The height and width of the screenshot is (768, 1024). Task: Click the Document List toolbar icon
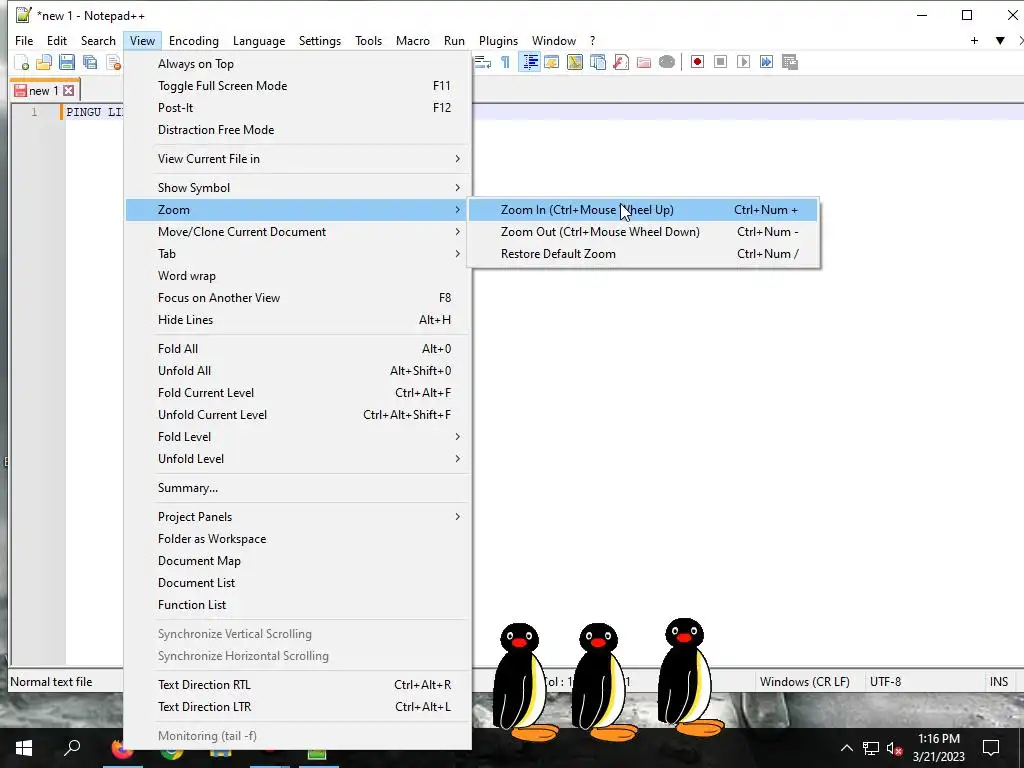pyautogui.click(x=598, y=62)
